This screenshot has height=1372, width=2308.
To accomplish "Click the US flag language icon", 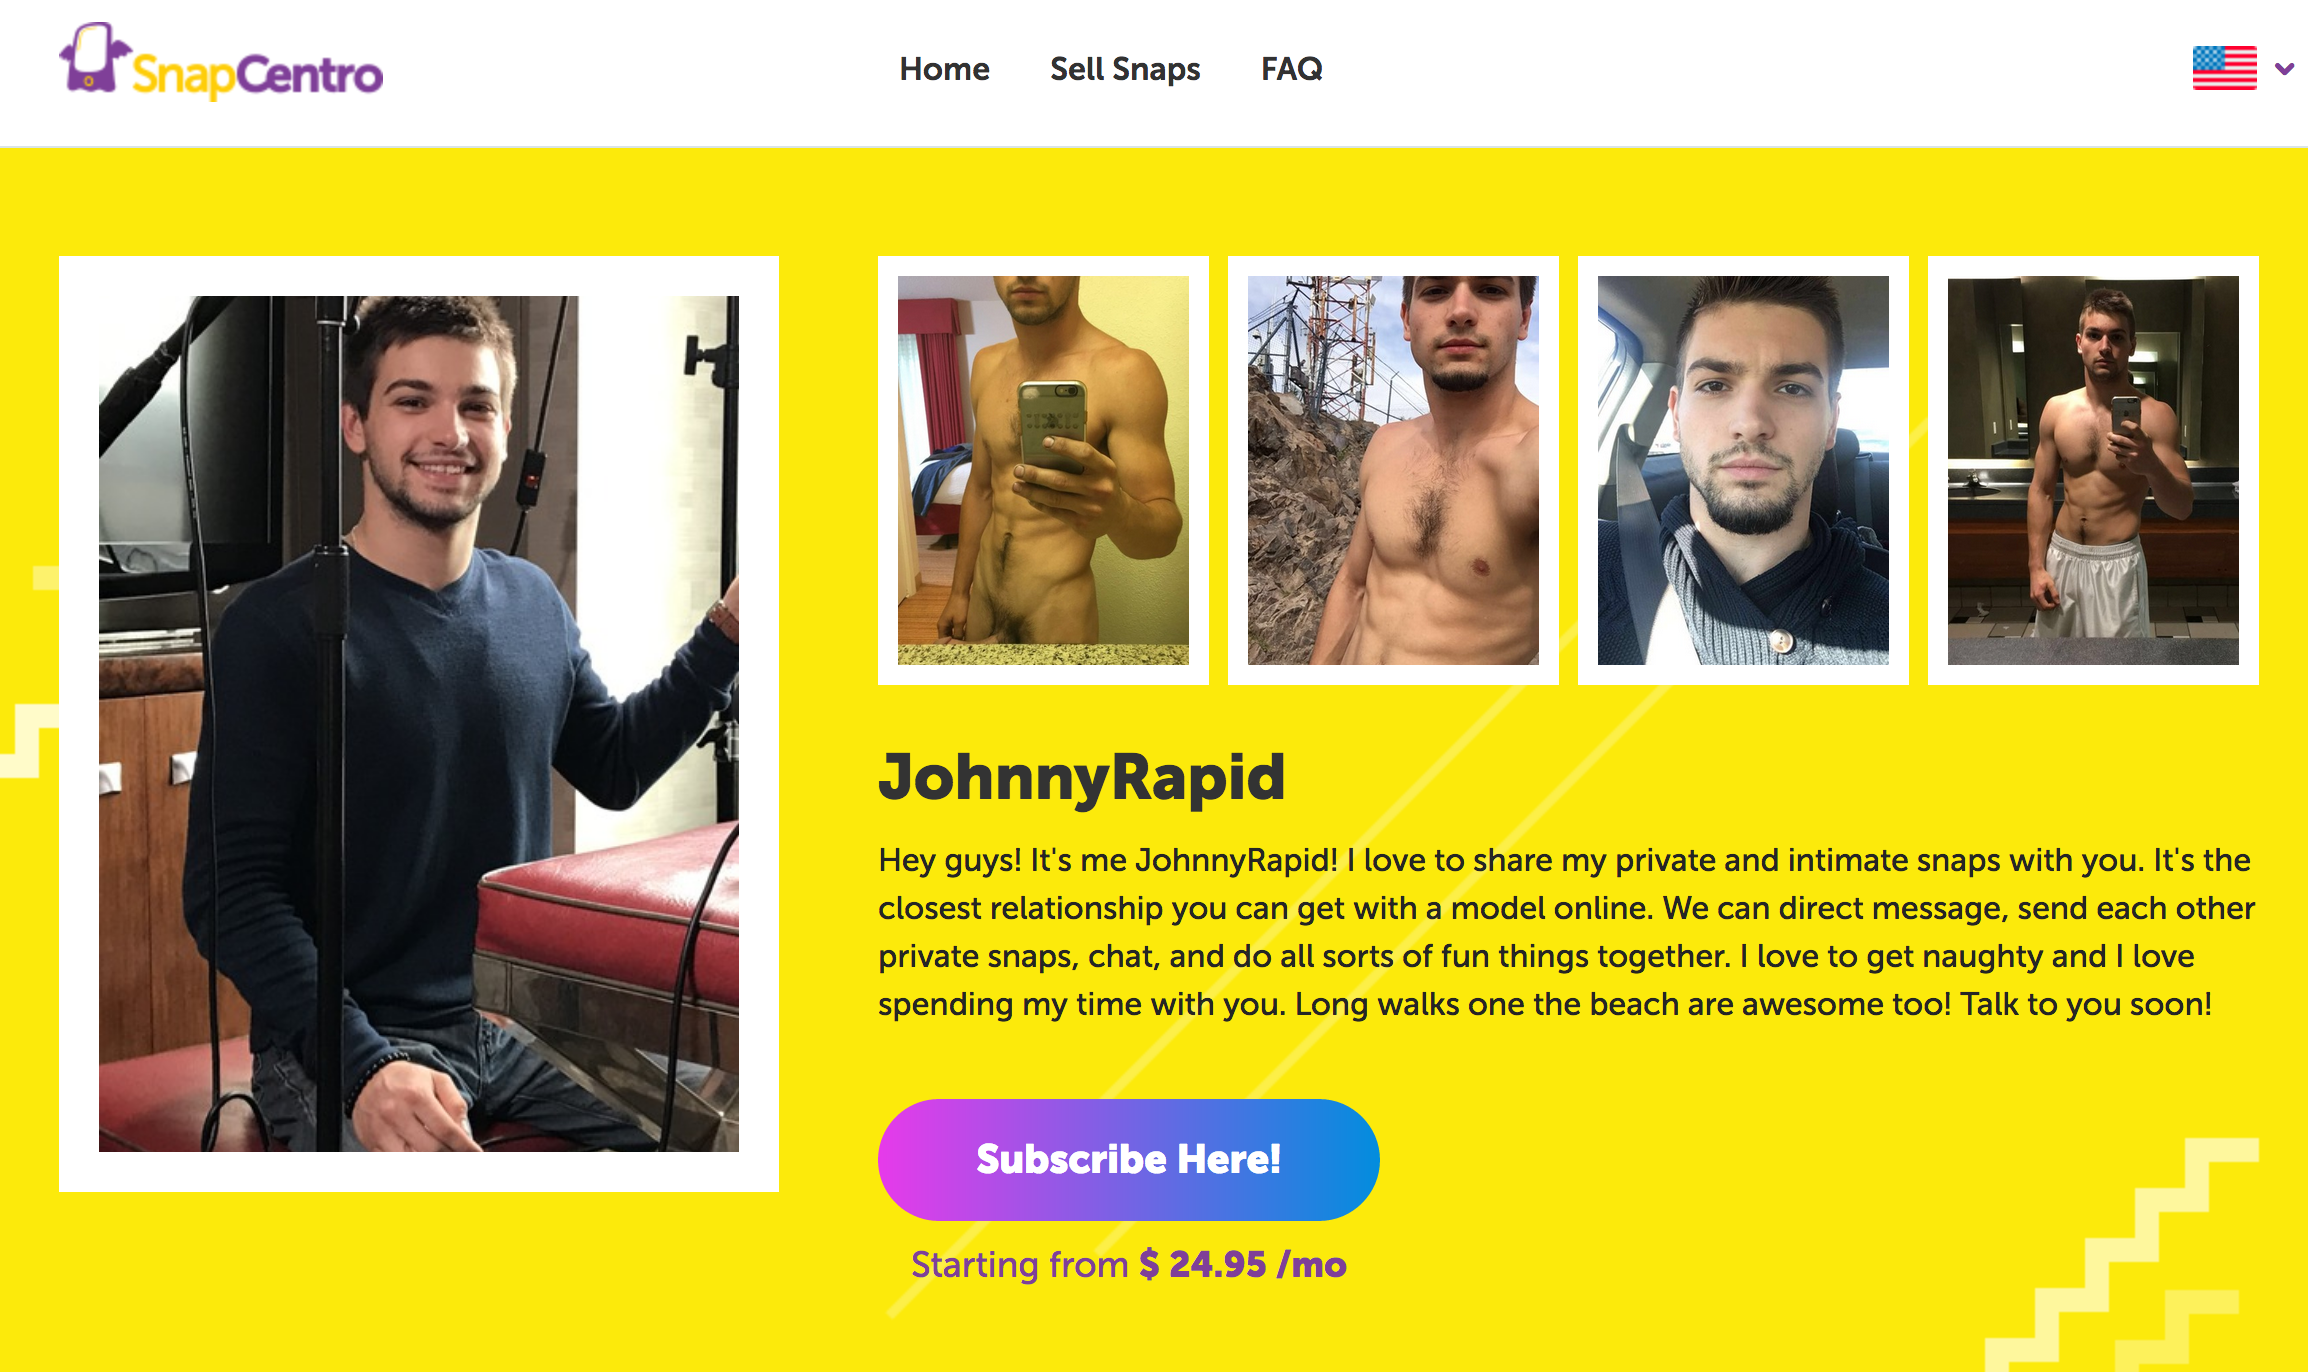I will point(2224,68).
